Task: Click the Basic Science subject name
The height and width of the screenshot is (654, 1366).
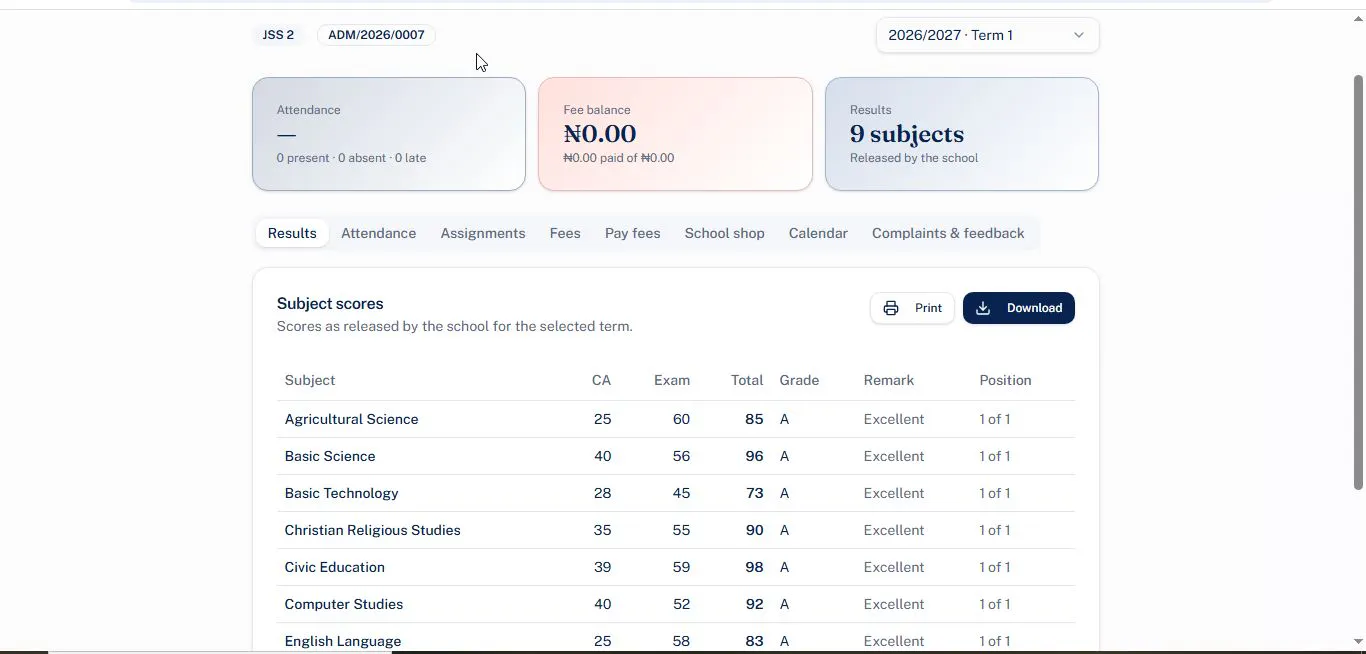Action: (x=330, y=456)
